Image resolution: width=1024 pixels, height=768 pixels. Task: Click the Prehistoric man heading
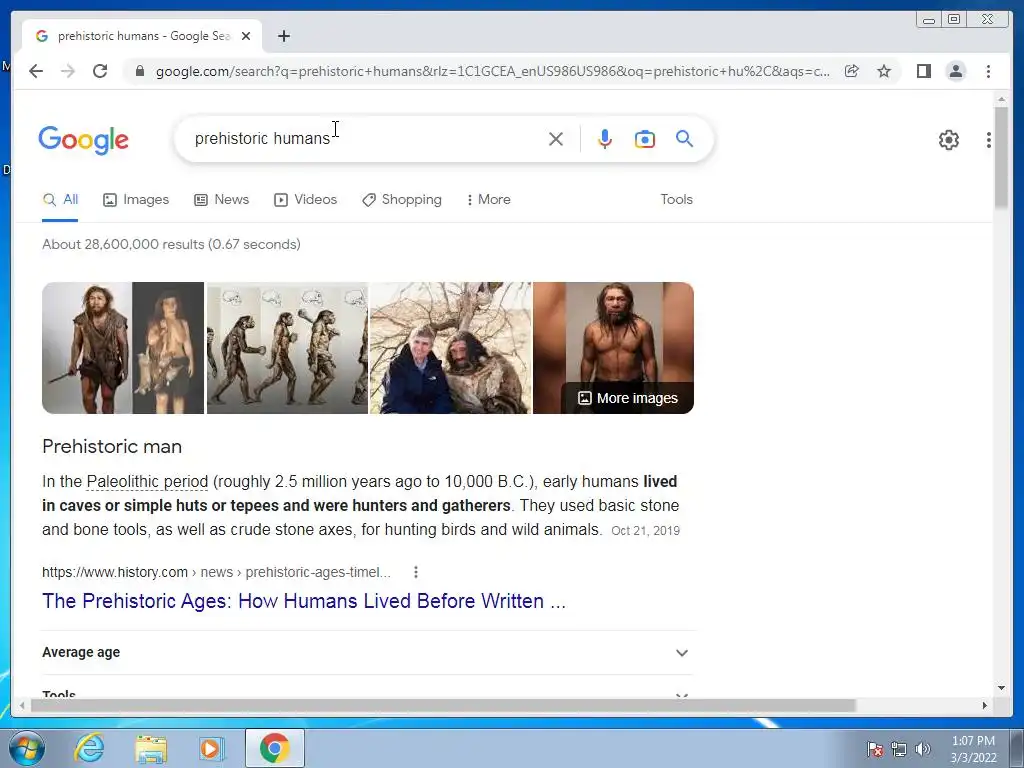[x=112, y=447]
